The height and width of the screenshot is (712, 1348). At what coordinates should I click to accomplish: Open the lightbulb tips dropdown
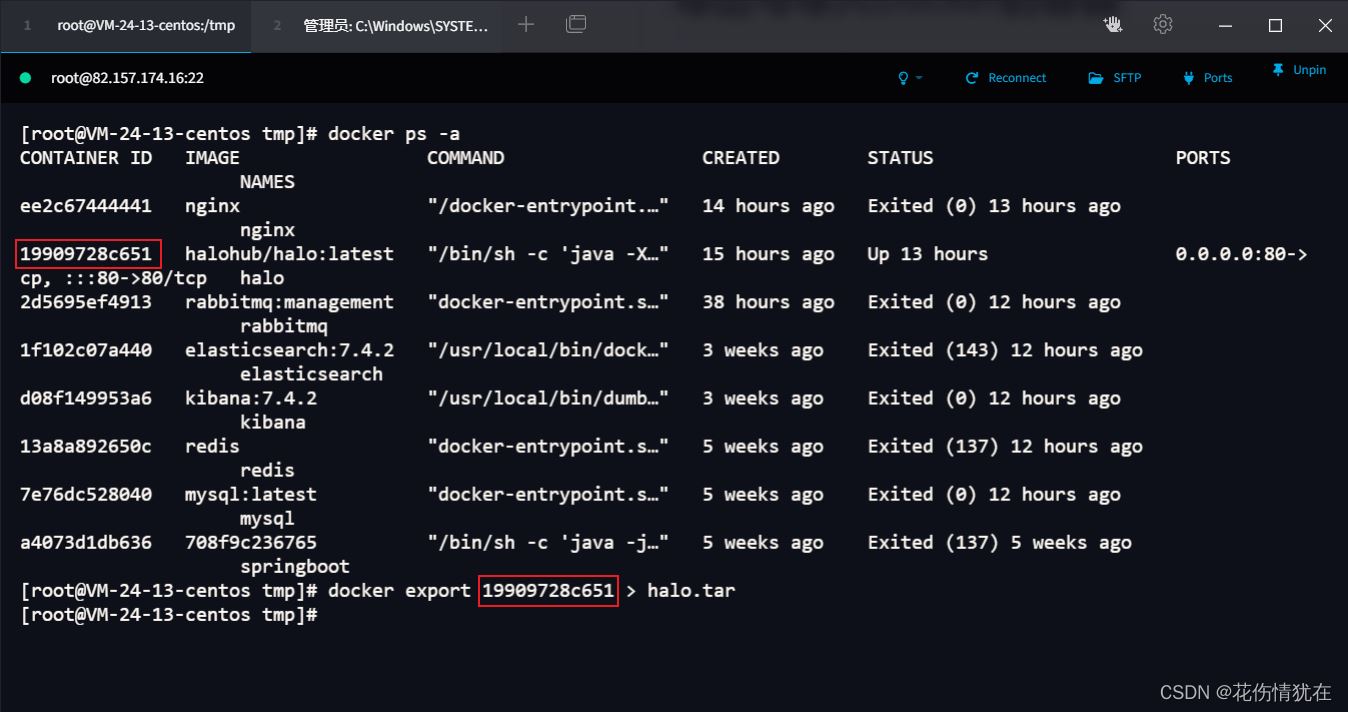pos(909,78)
